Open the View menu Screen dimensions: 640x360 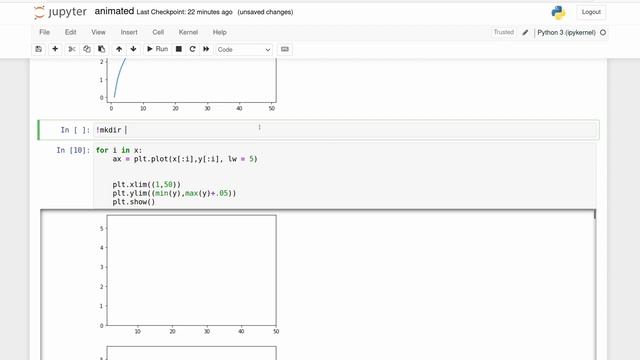point(98,32)
